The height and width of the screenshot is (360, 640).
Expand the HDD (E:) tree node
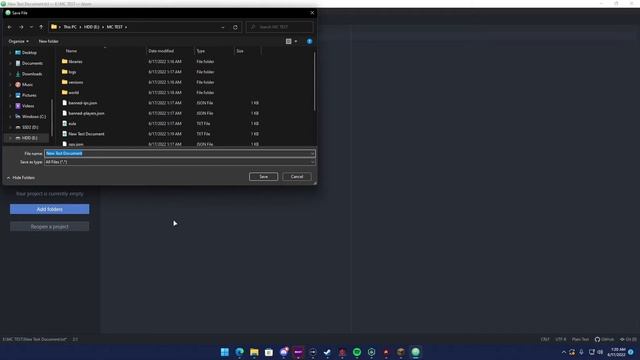pos(10,138)
